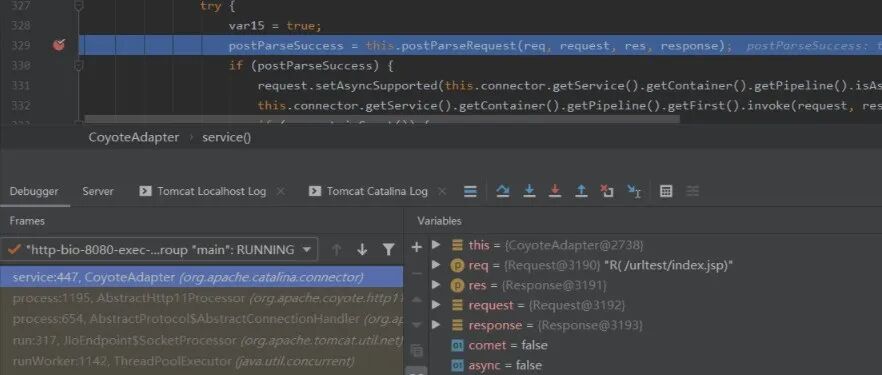
Task: Select the process:1195 AbstractHttp11Processor frame
Action: point(201,298)
